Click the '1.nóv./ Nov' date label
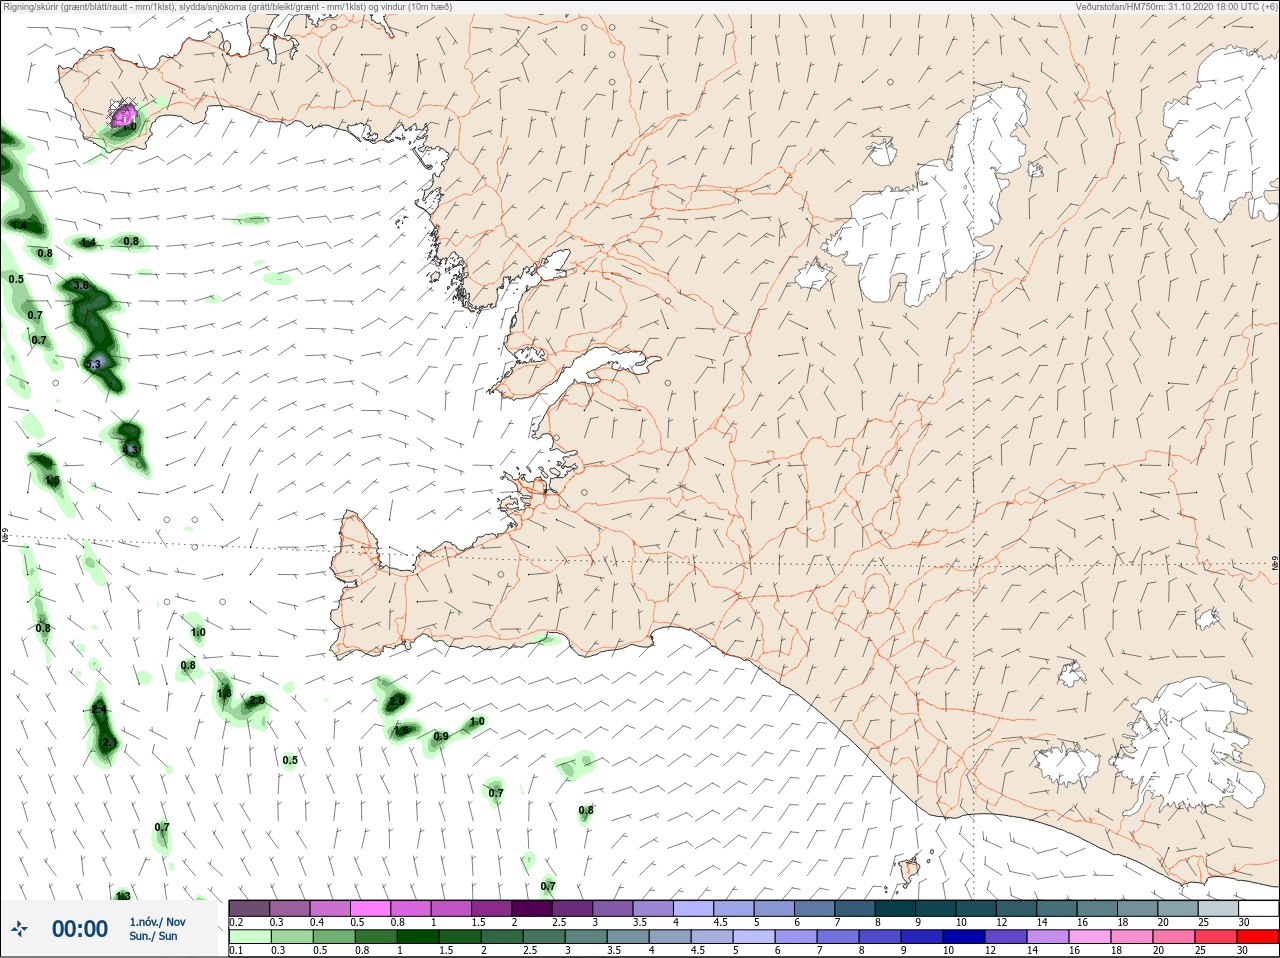This screenshot has height=958, width=1280. pyautogui.click(x=157, y=922)
